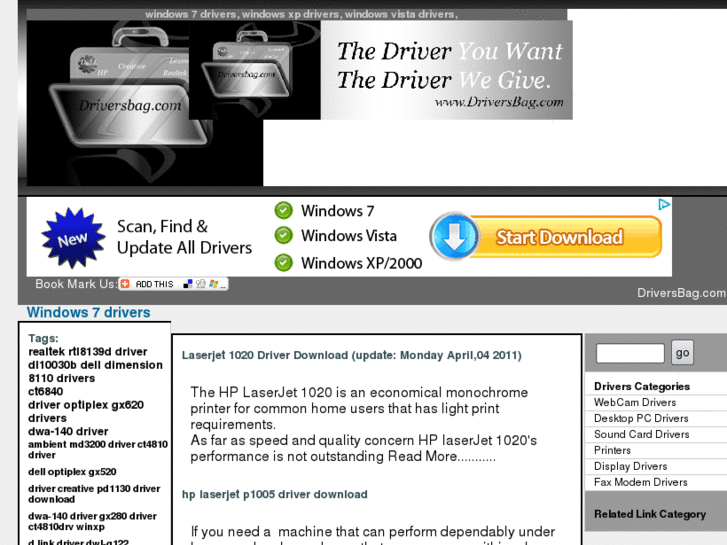
Task: Select the dwa-140 driver tag
Action: (x=68, y=431)
